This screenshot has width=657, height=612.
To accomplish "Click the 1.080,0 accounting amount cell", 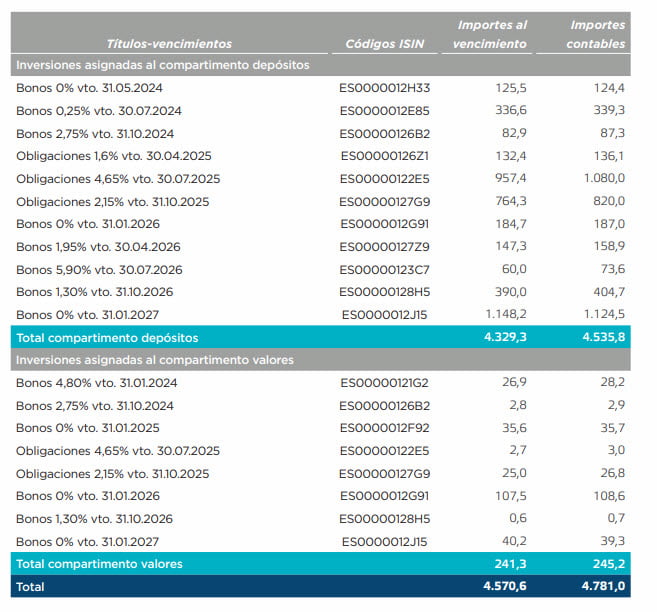I will [x=602, y=179].
